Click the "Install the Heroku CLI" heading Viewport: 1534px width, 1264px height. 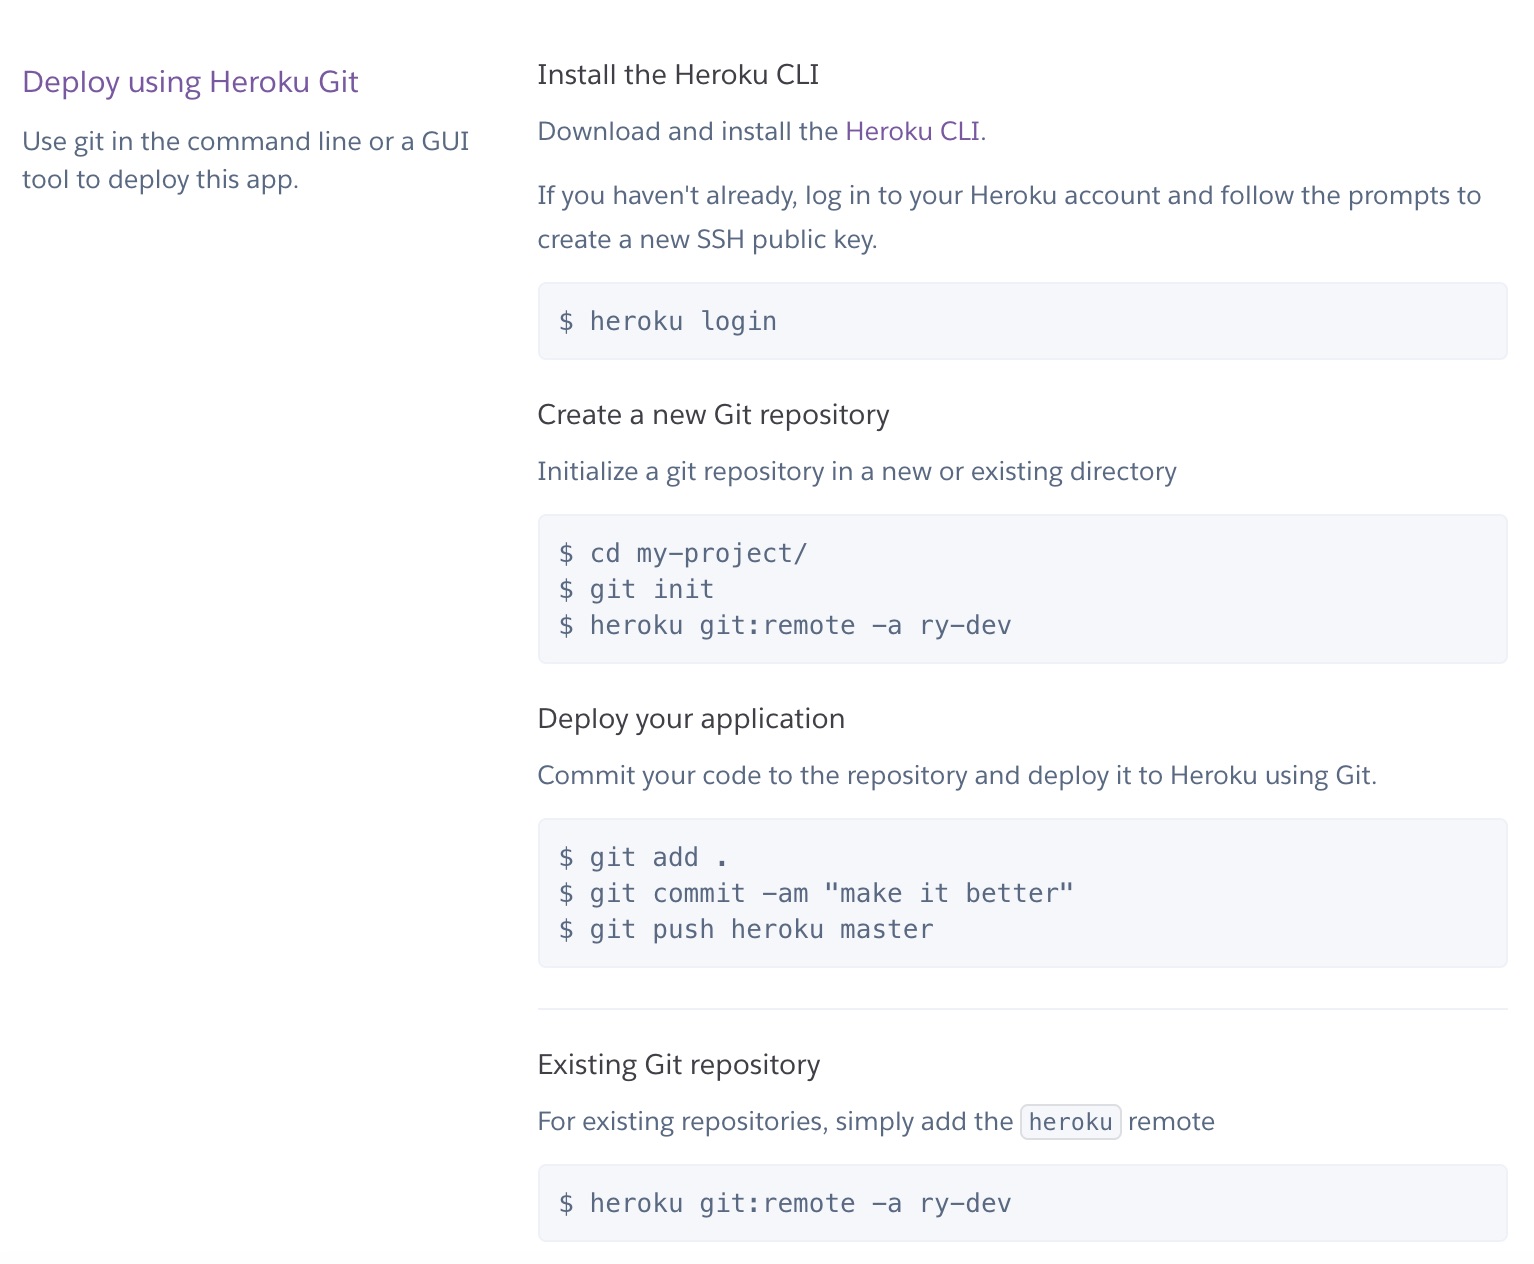coord(678,75)
